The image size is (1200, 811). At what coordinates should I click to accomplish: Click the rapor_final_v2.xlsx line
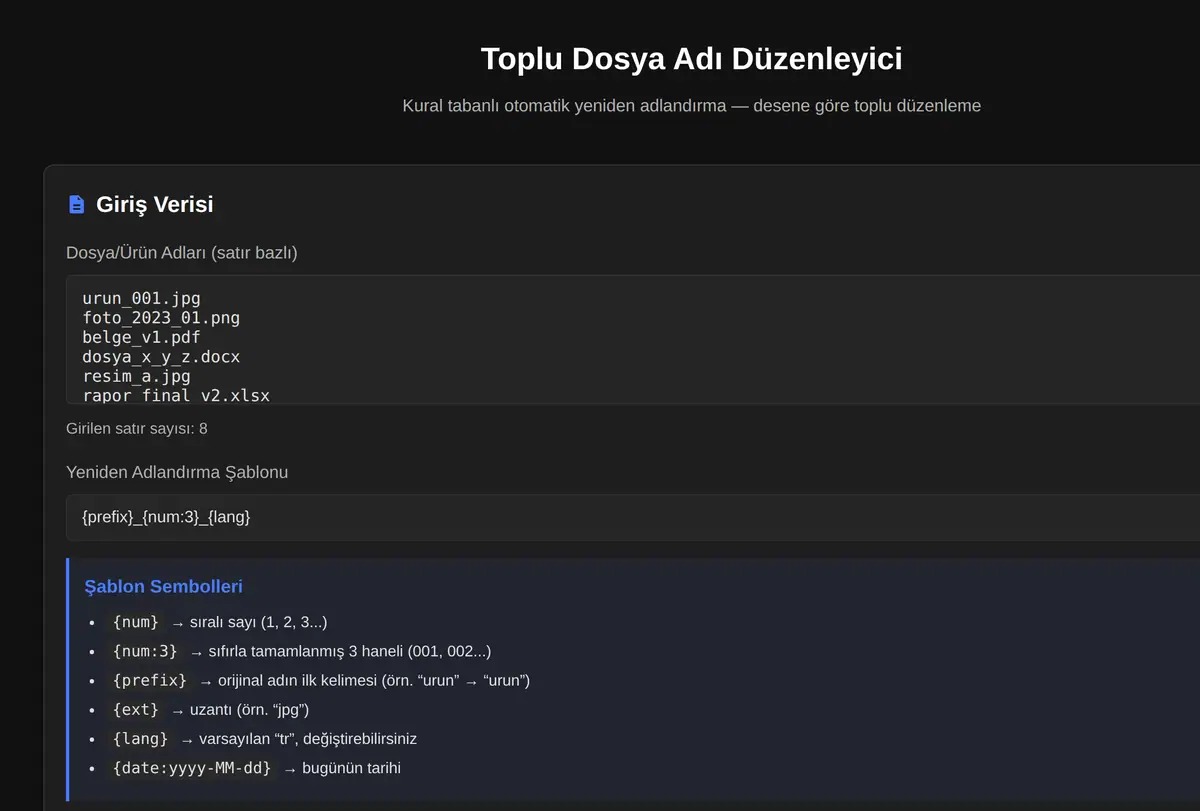pos(176,395)
